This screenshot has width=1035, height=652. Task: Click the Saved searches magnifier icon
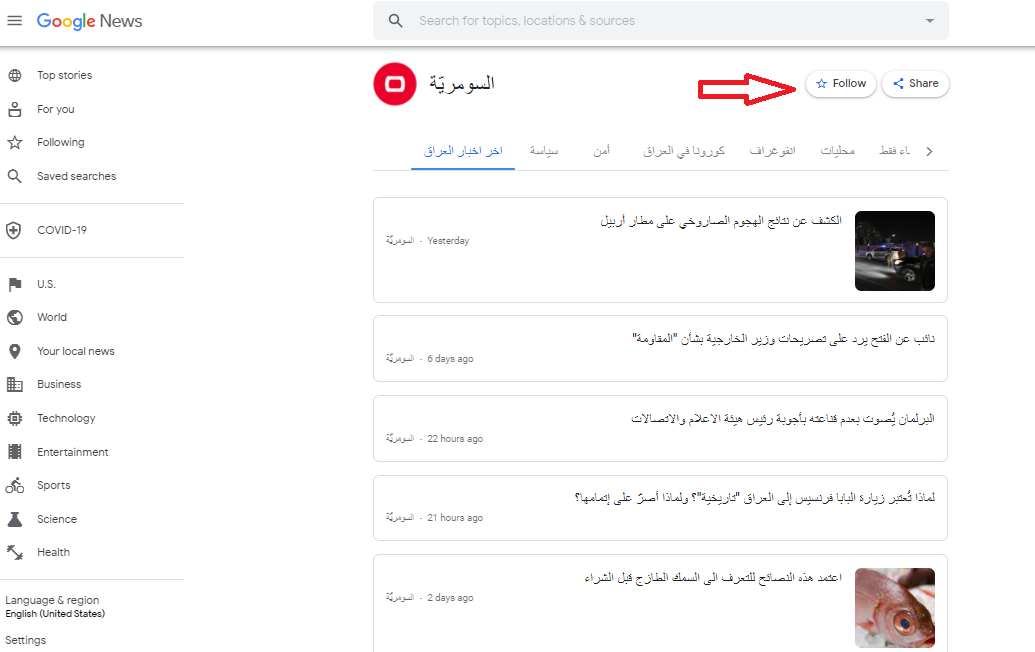point(15,177)
